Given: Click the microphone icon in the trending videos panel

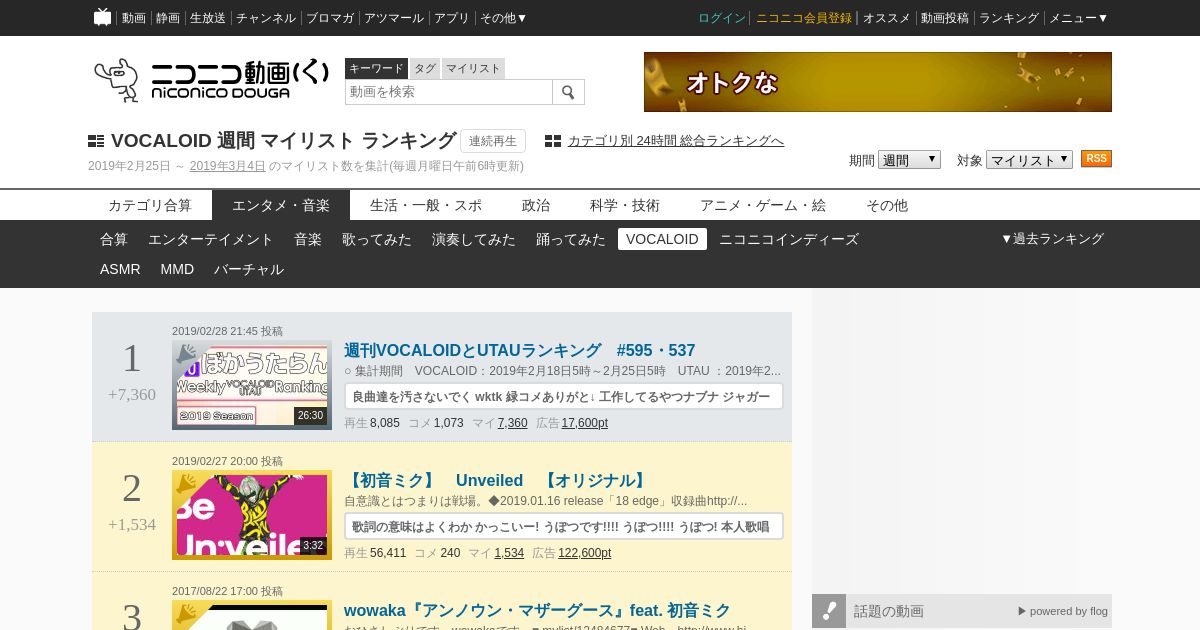Looking at the screenshot, I should [829, 611].
